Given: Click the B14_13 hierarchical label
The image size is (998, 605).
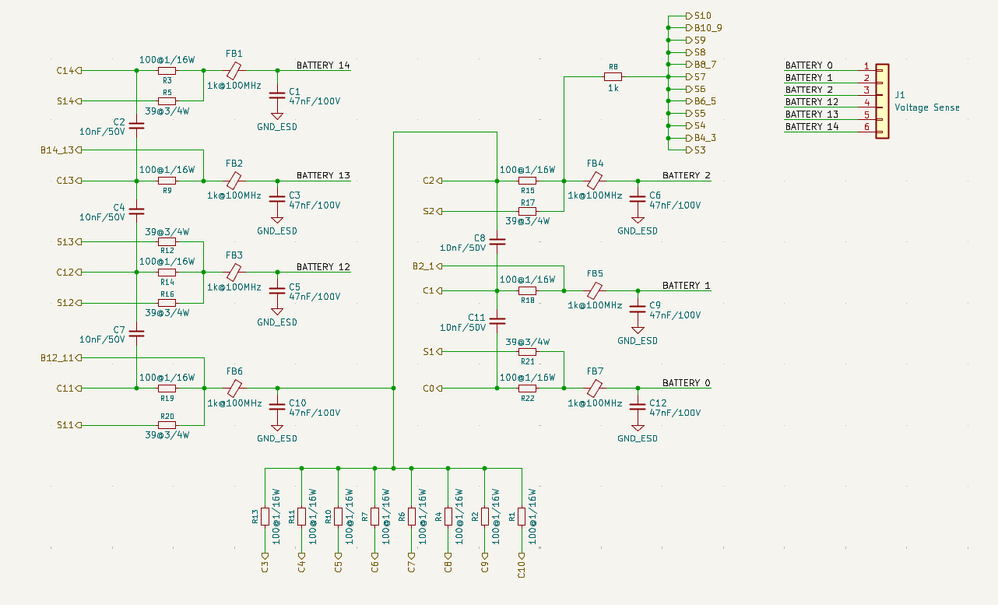Looking at the screenshot, I should (61, 150).
